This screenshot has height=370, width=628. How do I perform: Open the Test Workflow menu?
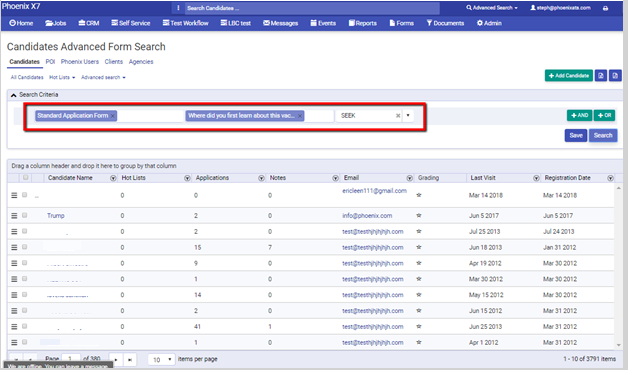[185, 23]
